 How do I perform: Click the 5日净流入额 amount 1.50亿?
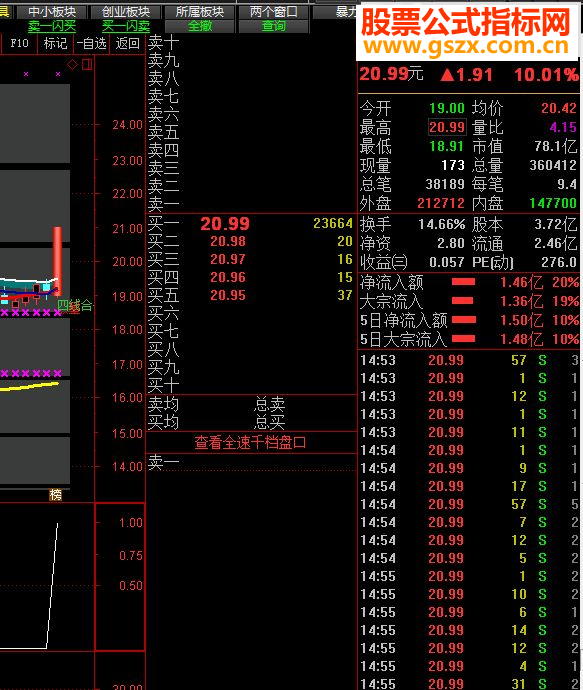click(522, 320)
